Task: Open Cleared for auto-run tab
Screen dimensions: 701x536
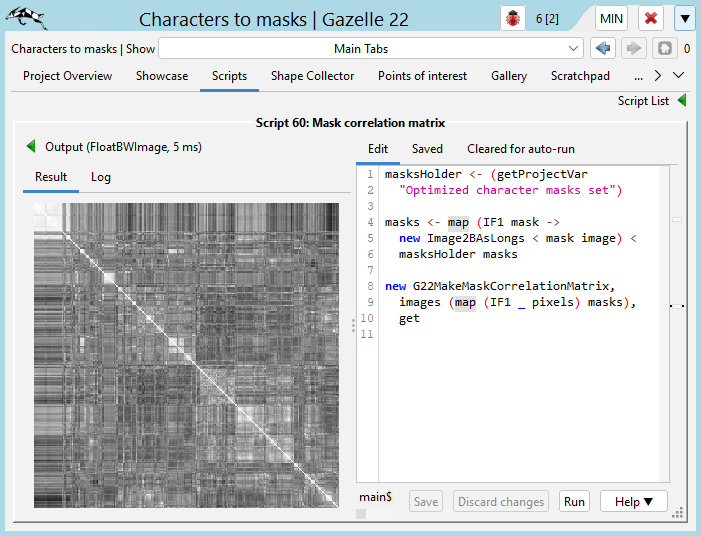Action: click(520, 149)
